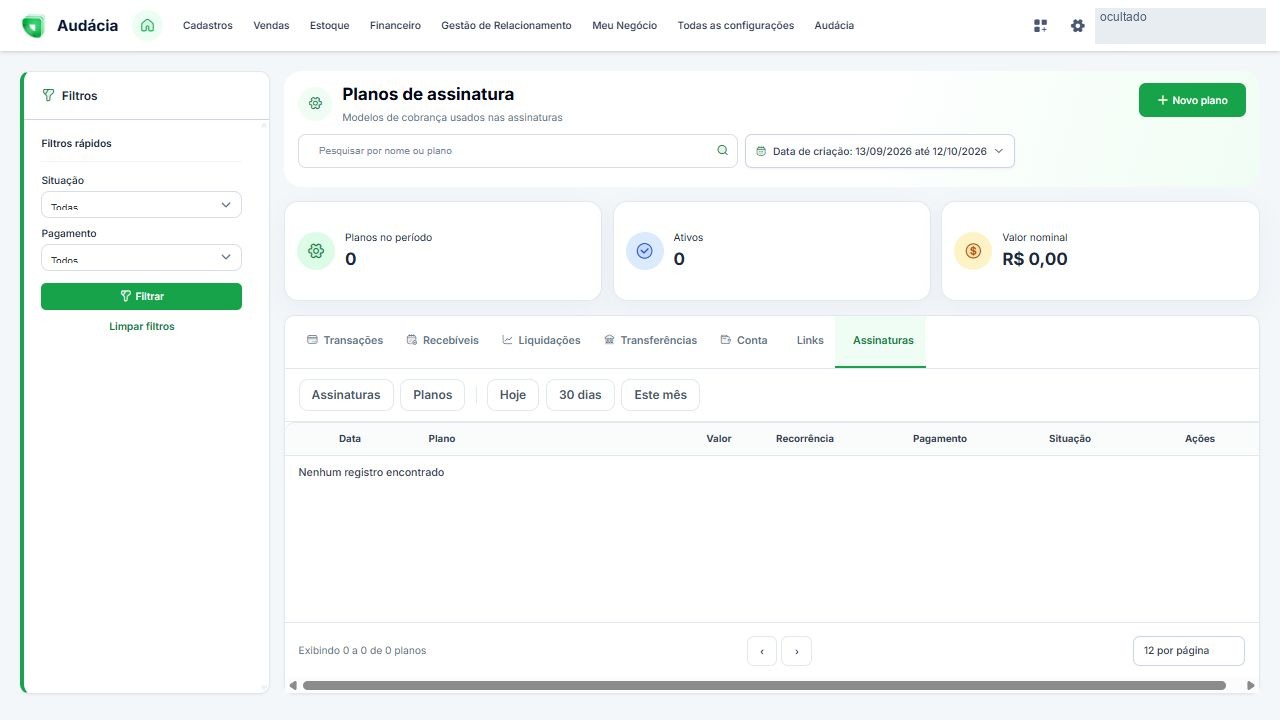Screen dimensions: 1280x720
Task: Open settings gear in top bar
Action: tap(1077, 26)
